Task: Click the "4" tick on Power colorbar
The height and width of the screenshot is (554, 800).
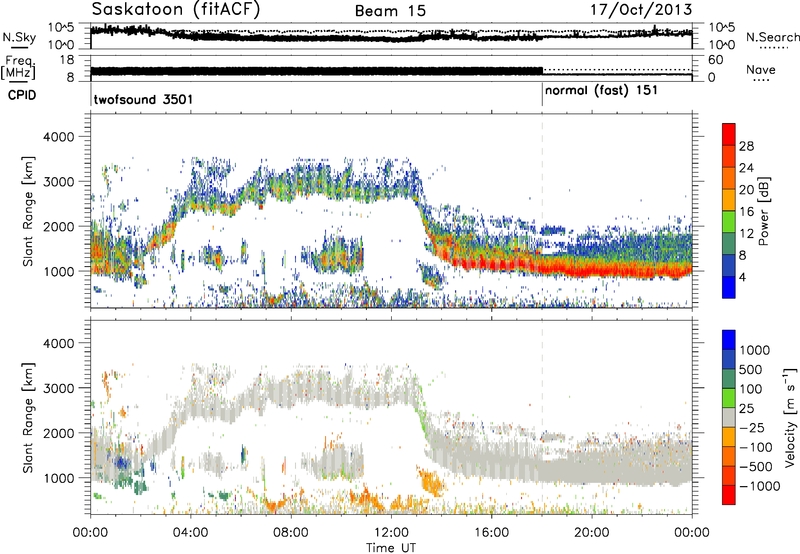Action: [x=742, y=278]
